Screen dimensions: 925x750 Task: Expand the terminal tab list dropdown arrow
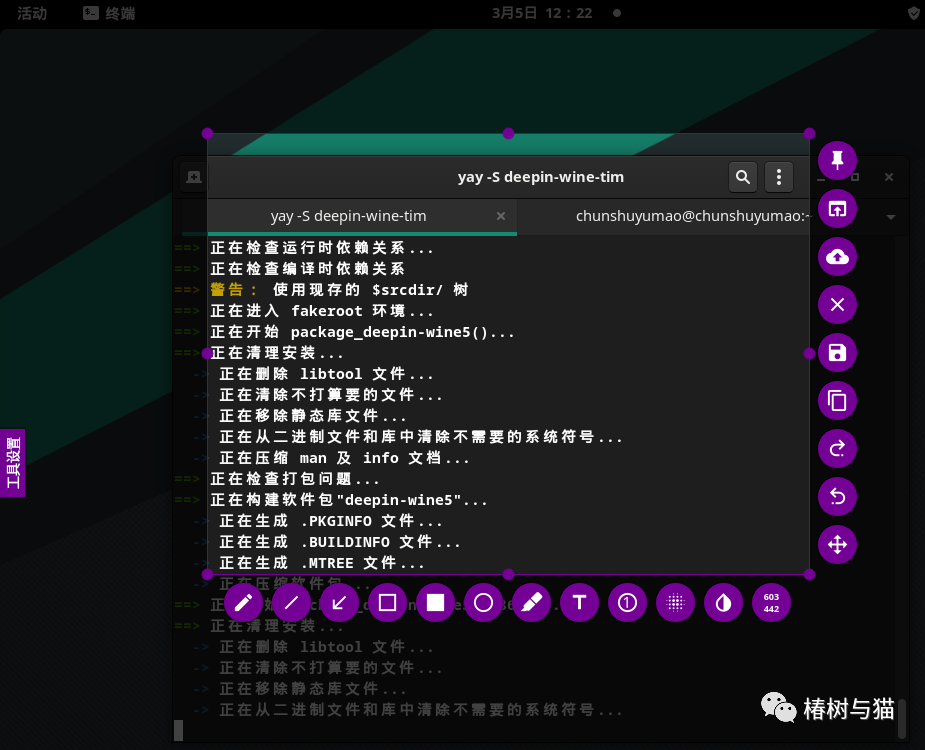pos(891,217)
